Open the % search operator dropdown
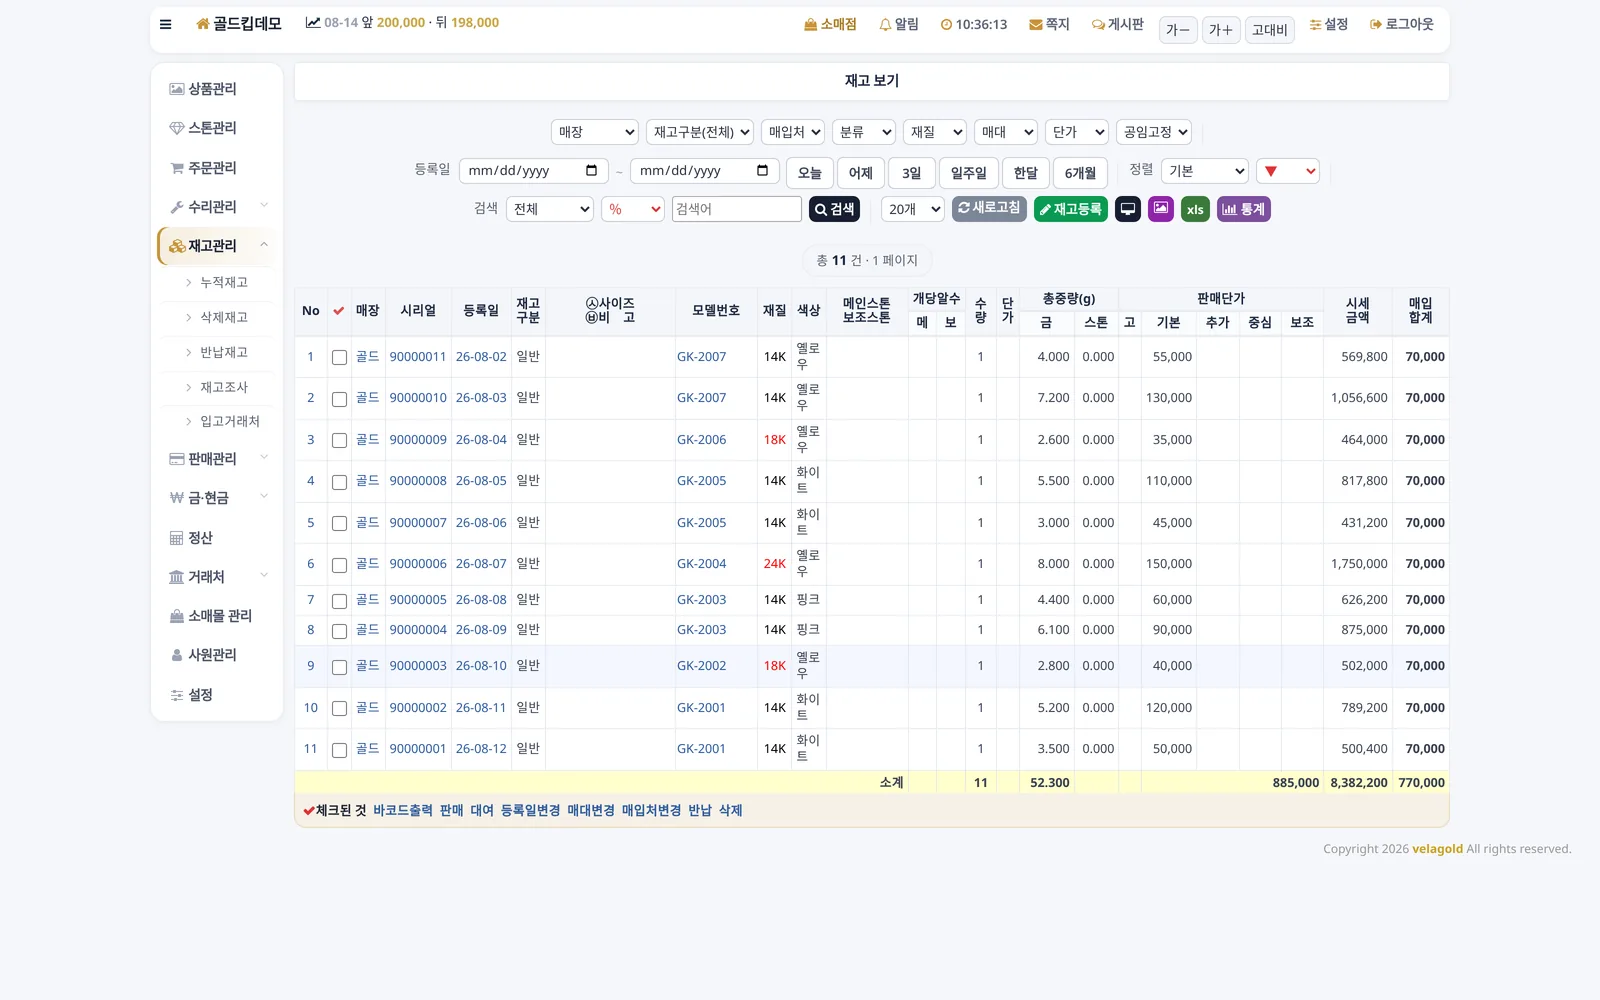Image resolution: width=1600 pixels, height=1000 pixels. coord(633,209)
